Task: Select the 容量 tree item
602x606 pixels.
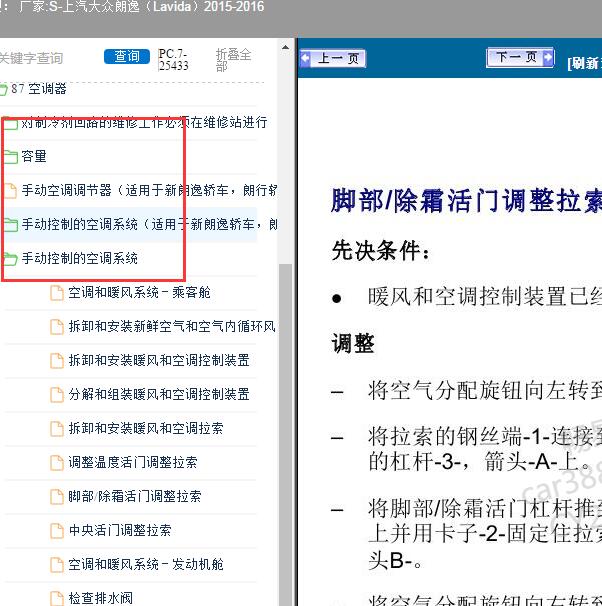Action: pyautogui.click(x=34, y=156)
